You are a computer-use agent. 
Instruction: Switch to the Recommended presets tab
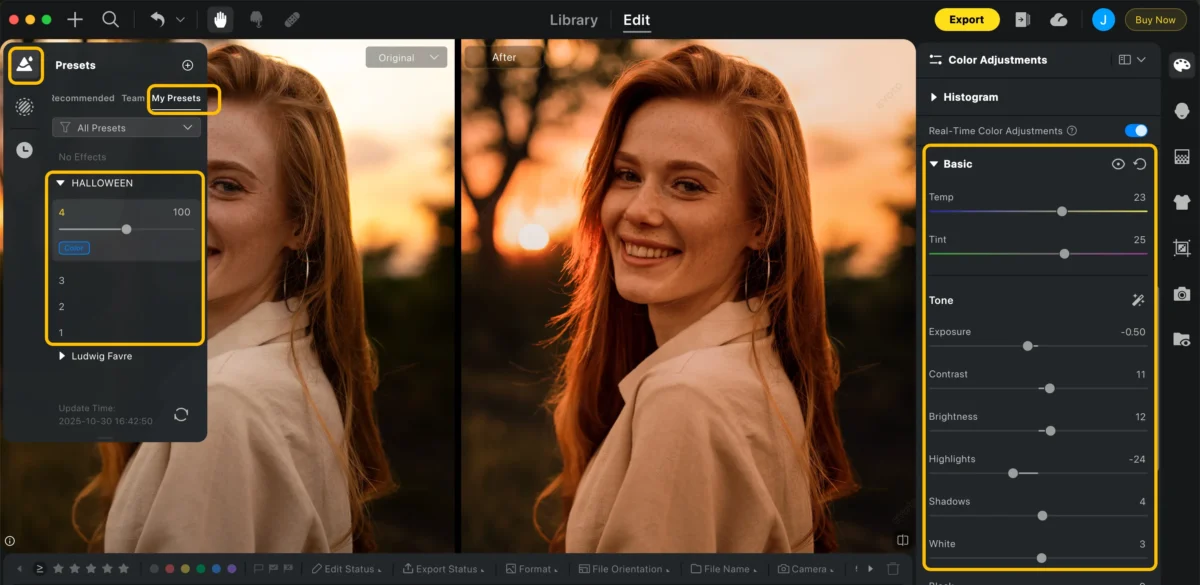83,98
